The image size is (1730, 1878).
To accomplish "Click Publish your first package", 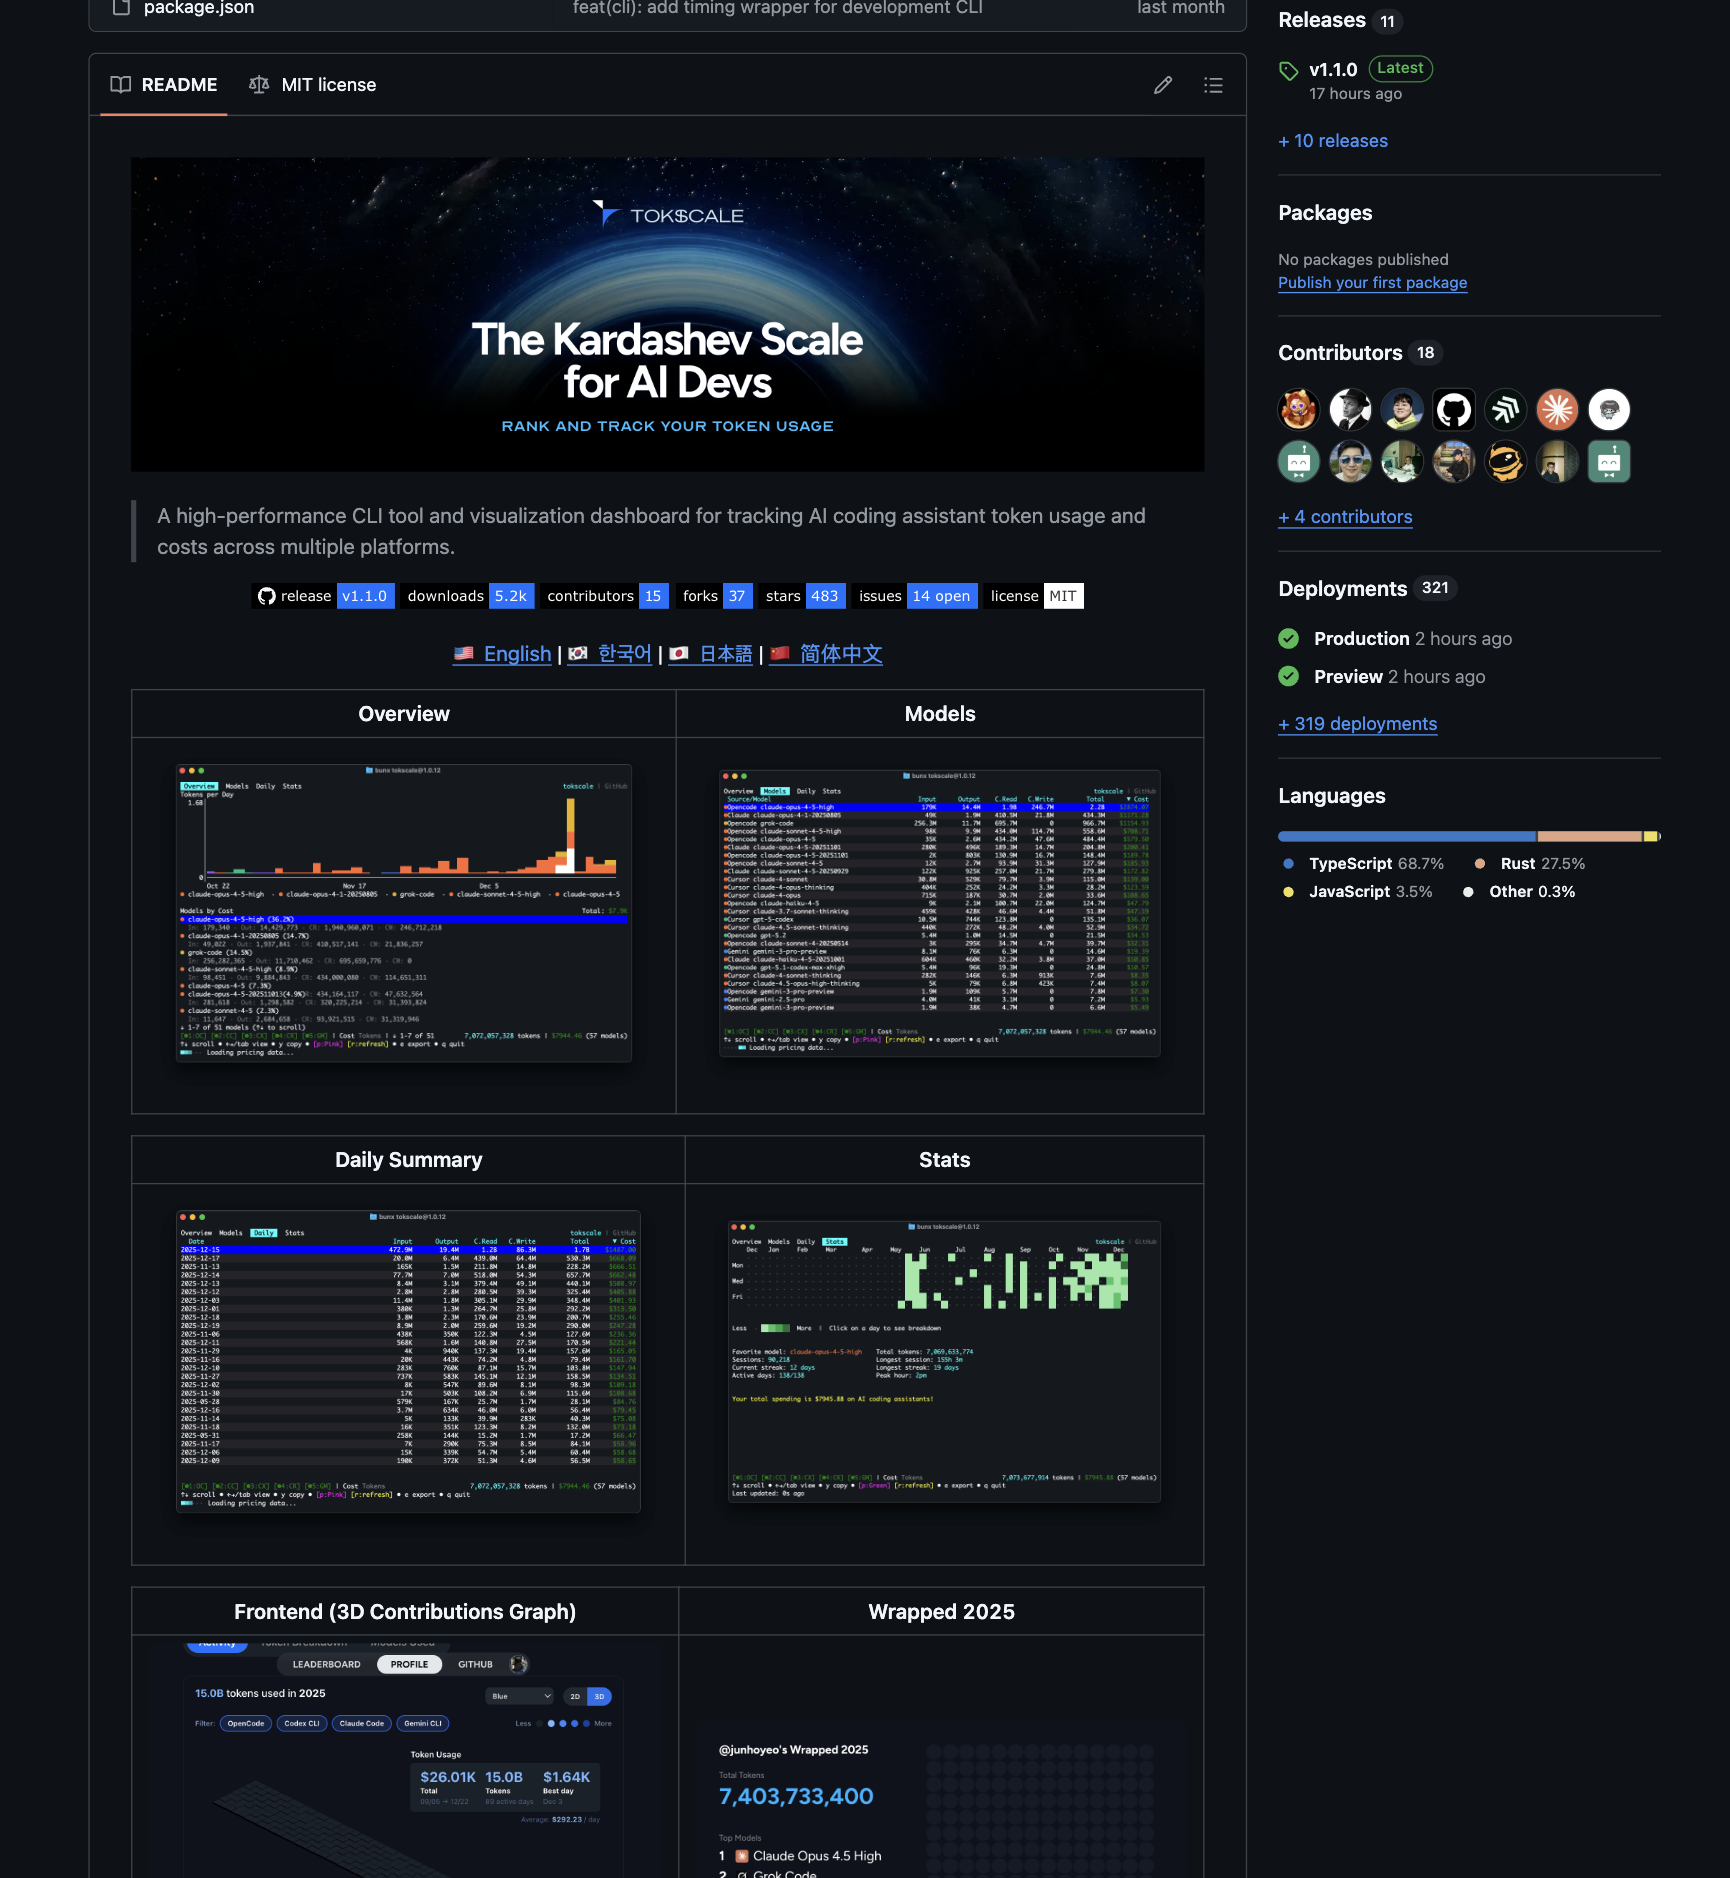I will 1372,283.
